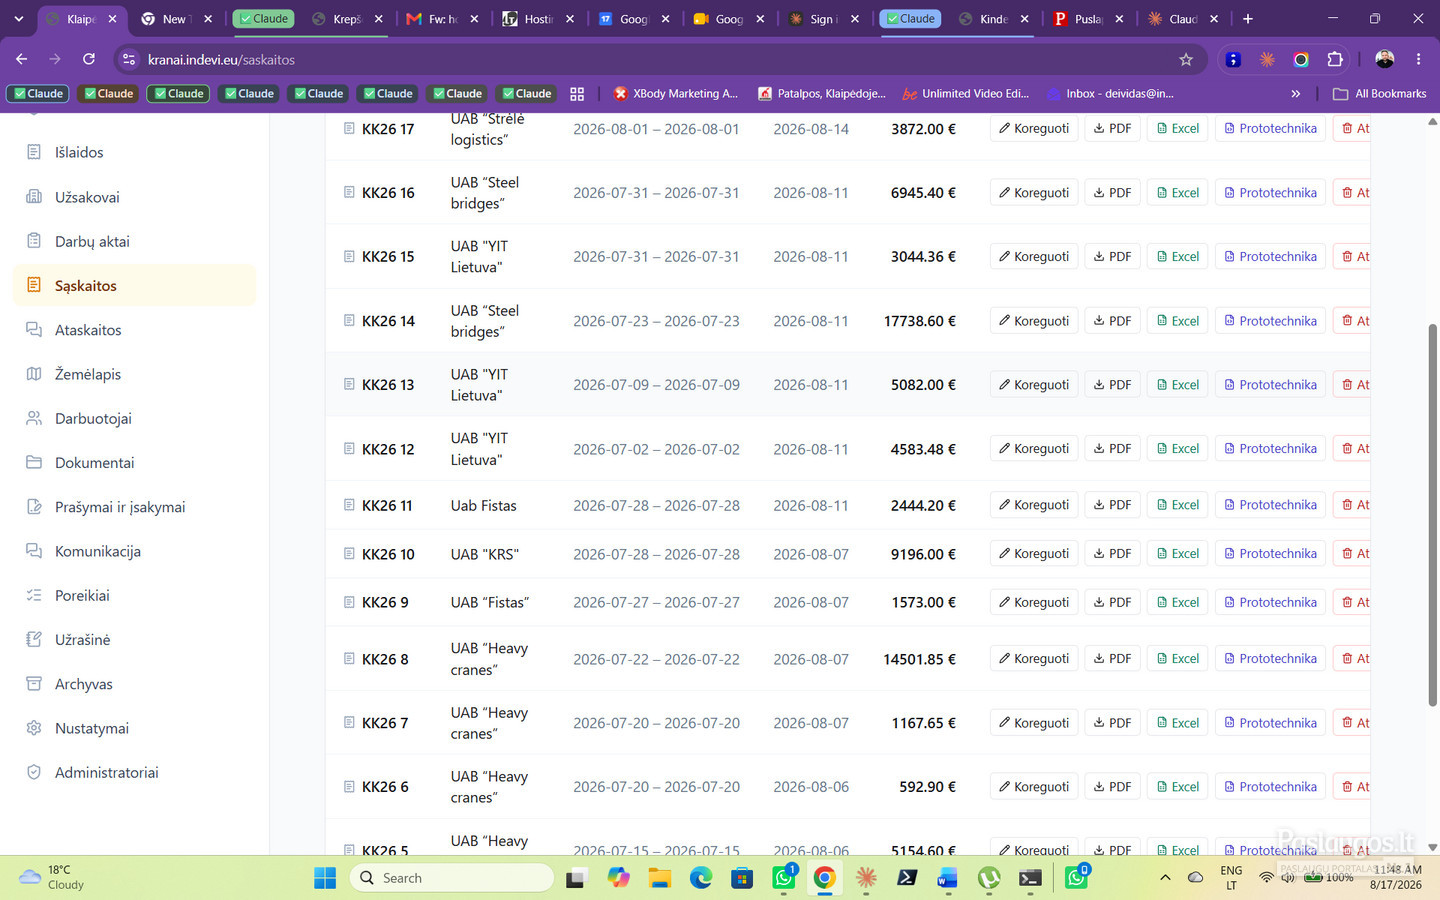Open Microsoft Word from the taskbar

(x=947, y=878)
